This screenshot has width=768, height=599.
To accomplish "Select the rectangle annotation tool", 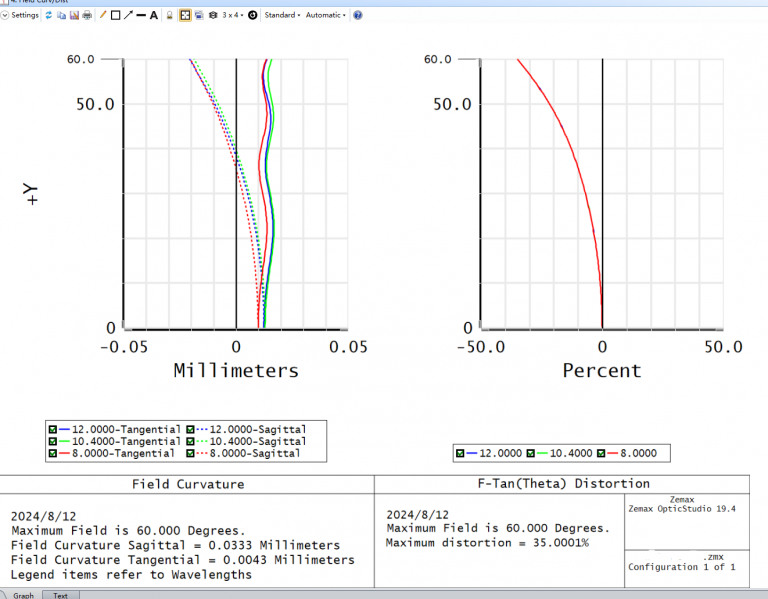I will (116, 15).
